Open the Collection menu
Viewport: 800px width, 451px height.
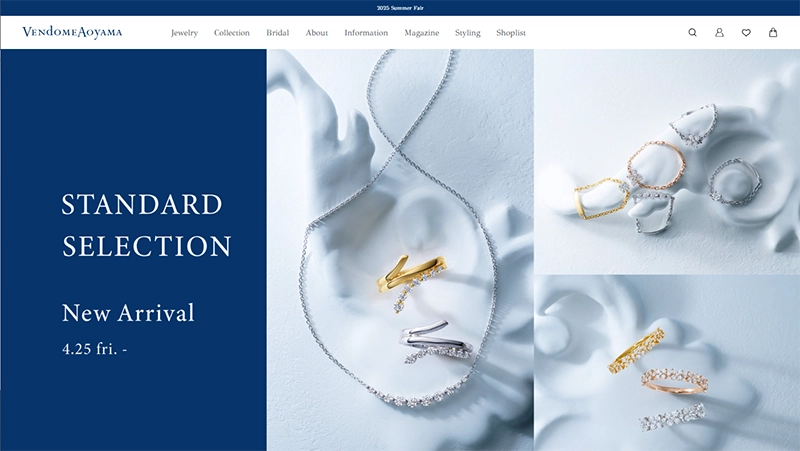(232, 33)
